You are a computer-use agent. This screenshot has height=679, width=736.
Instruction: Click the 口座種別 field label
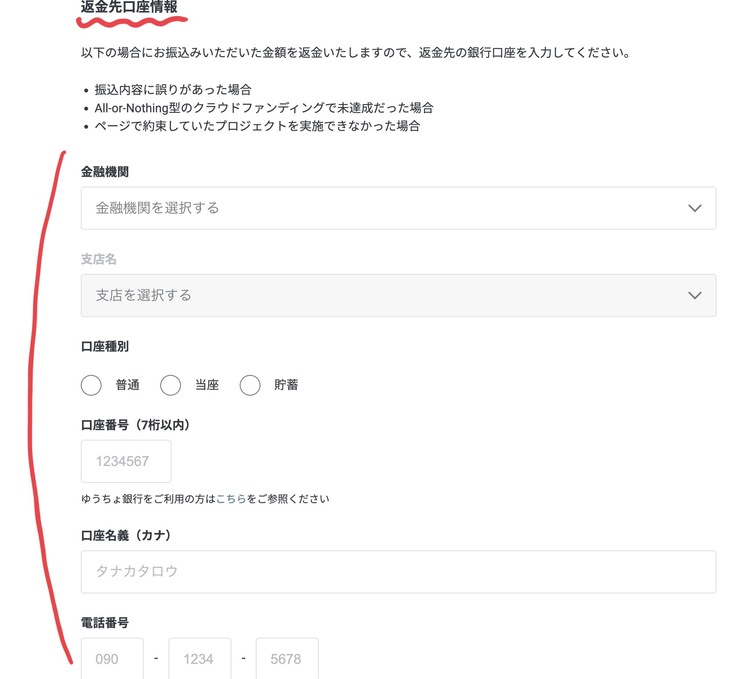point(104,346)
